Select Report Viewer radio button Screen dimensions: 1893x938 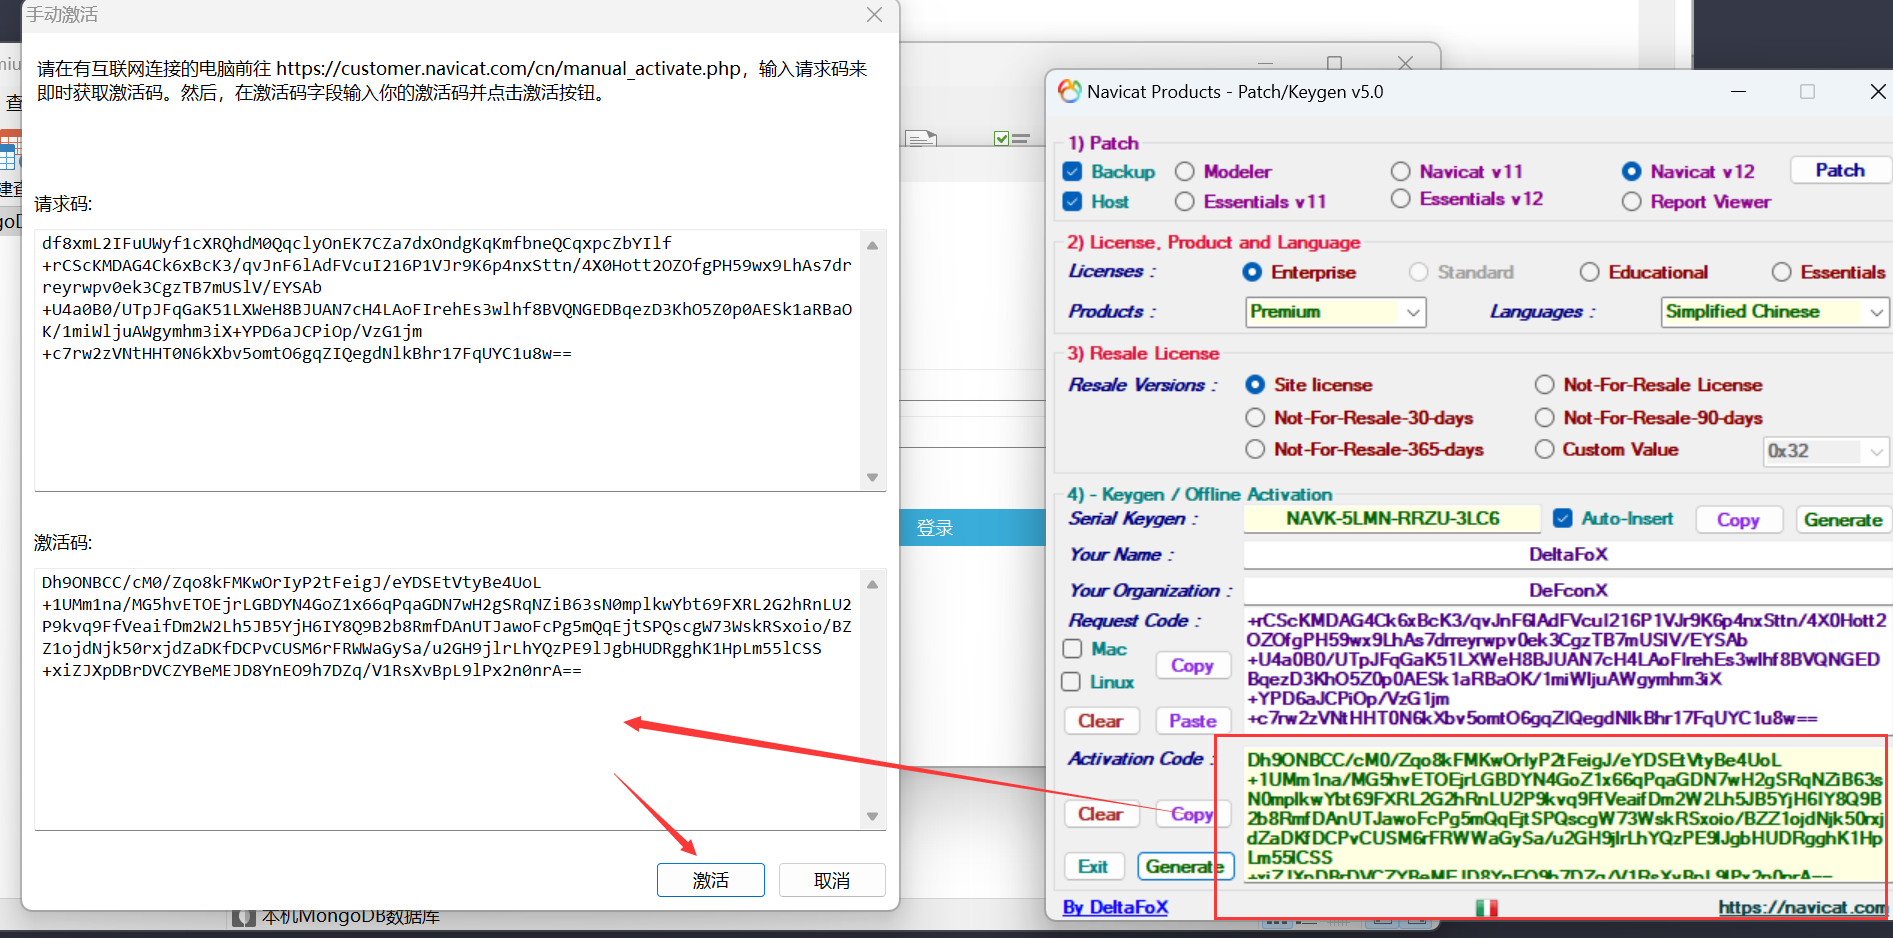(x=1631, y=201)
